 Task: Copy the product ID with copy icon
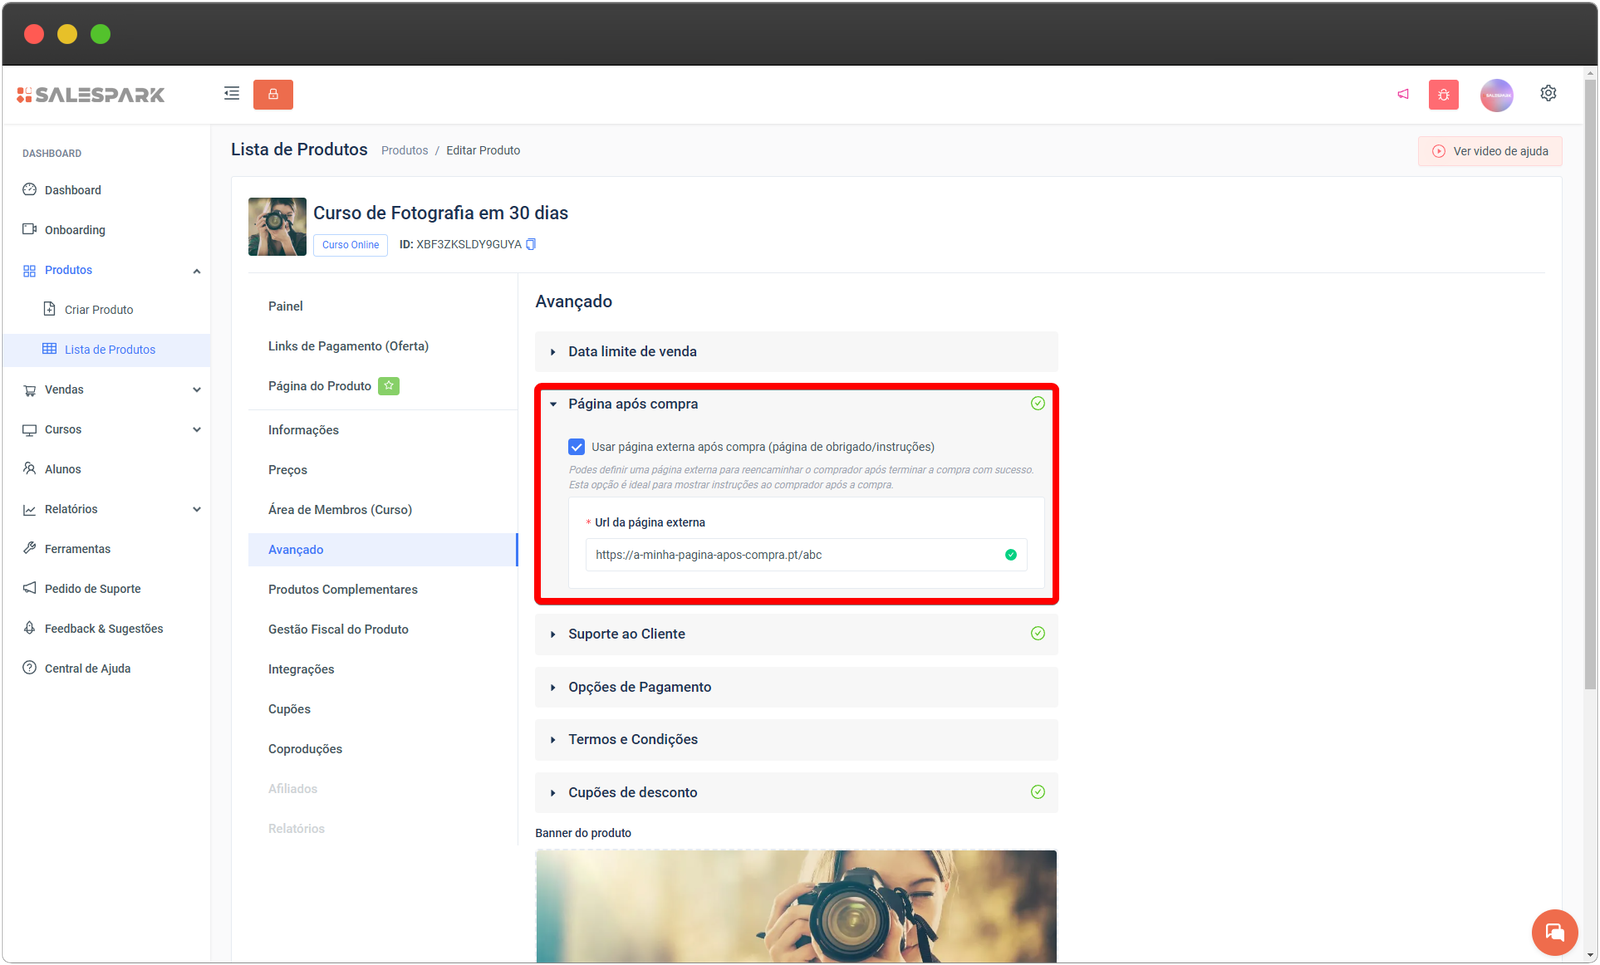tap(531, 244)
